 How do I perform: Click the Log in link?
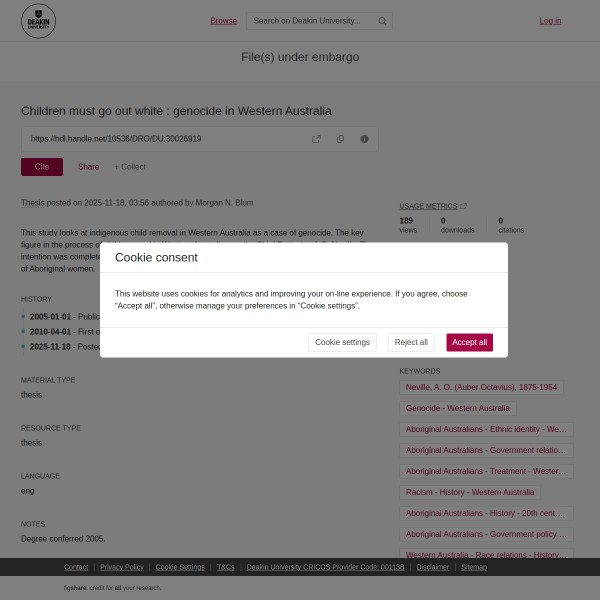(550, 21)
